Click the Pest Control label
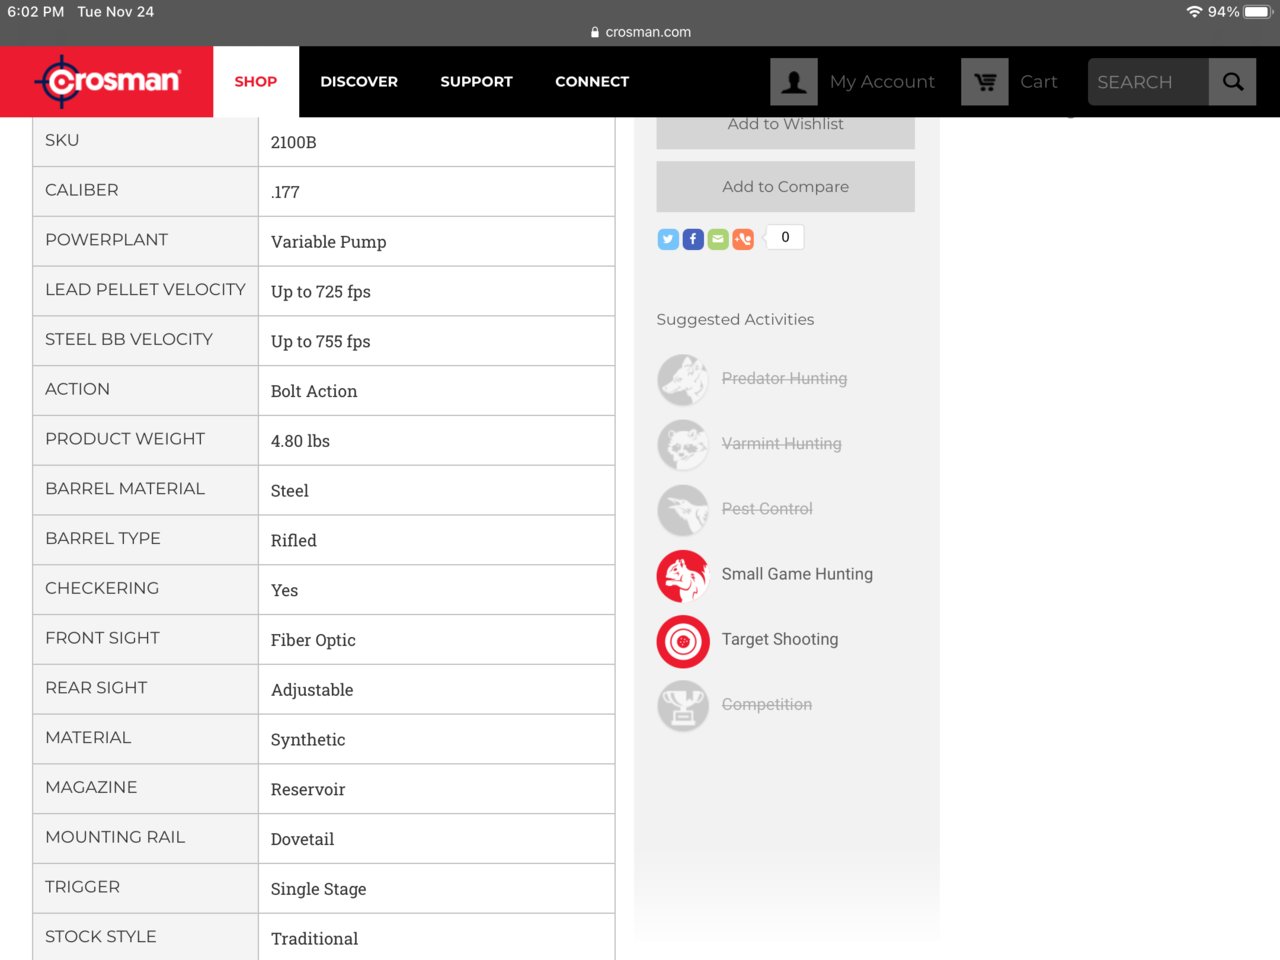The width and height of the screenshot is (1280, 960). 767,508
